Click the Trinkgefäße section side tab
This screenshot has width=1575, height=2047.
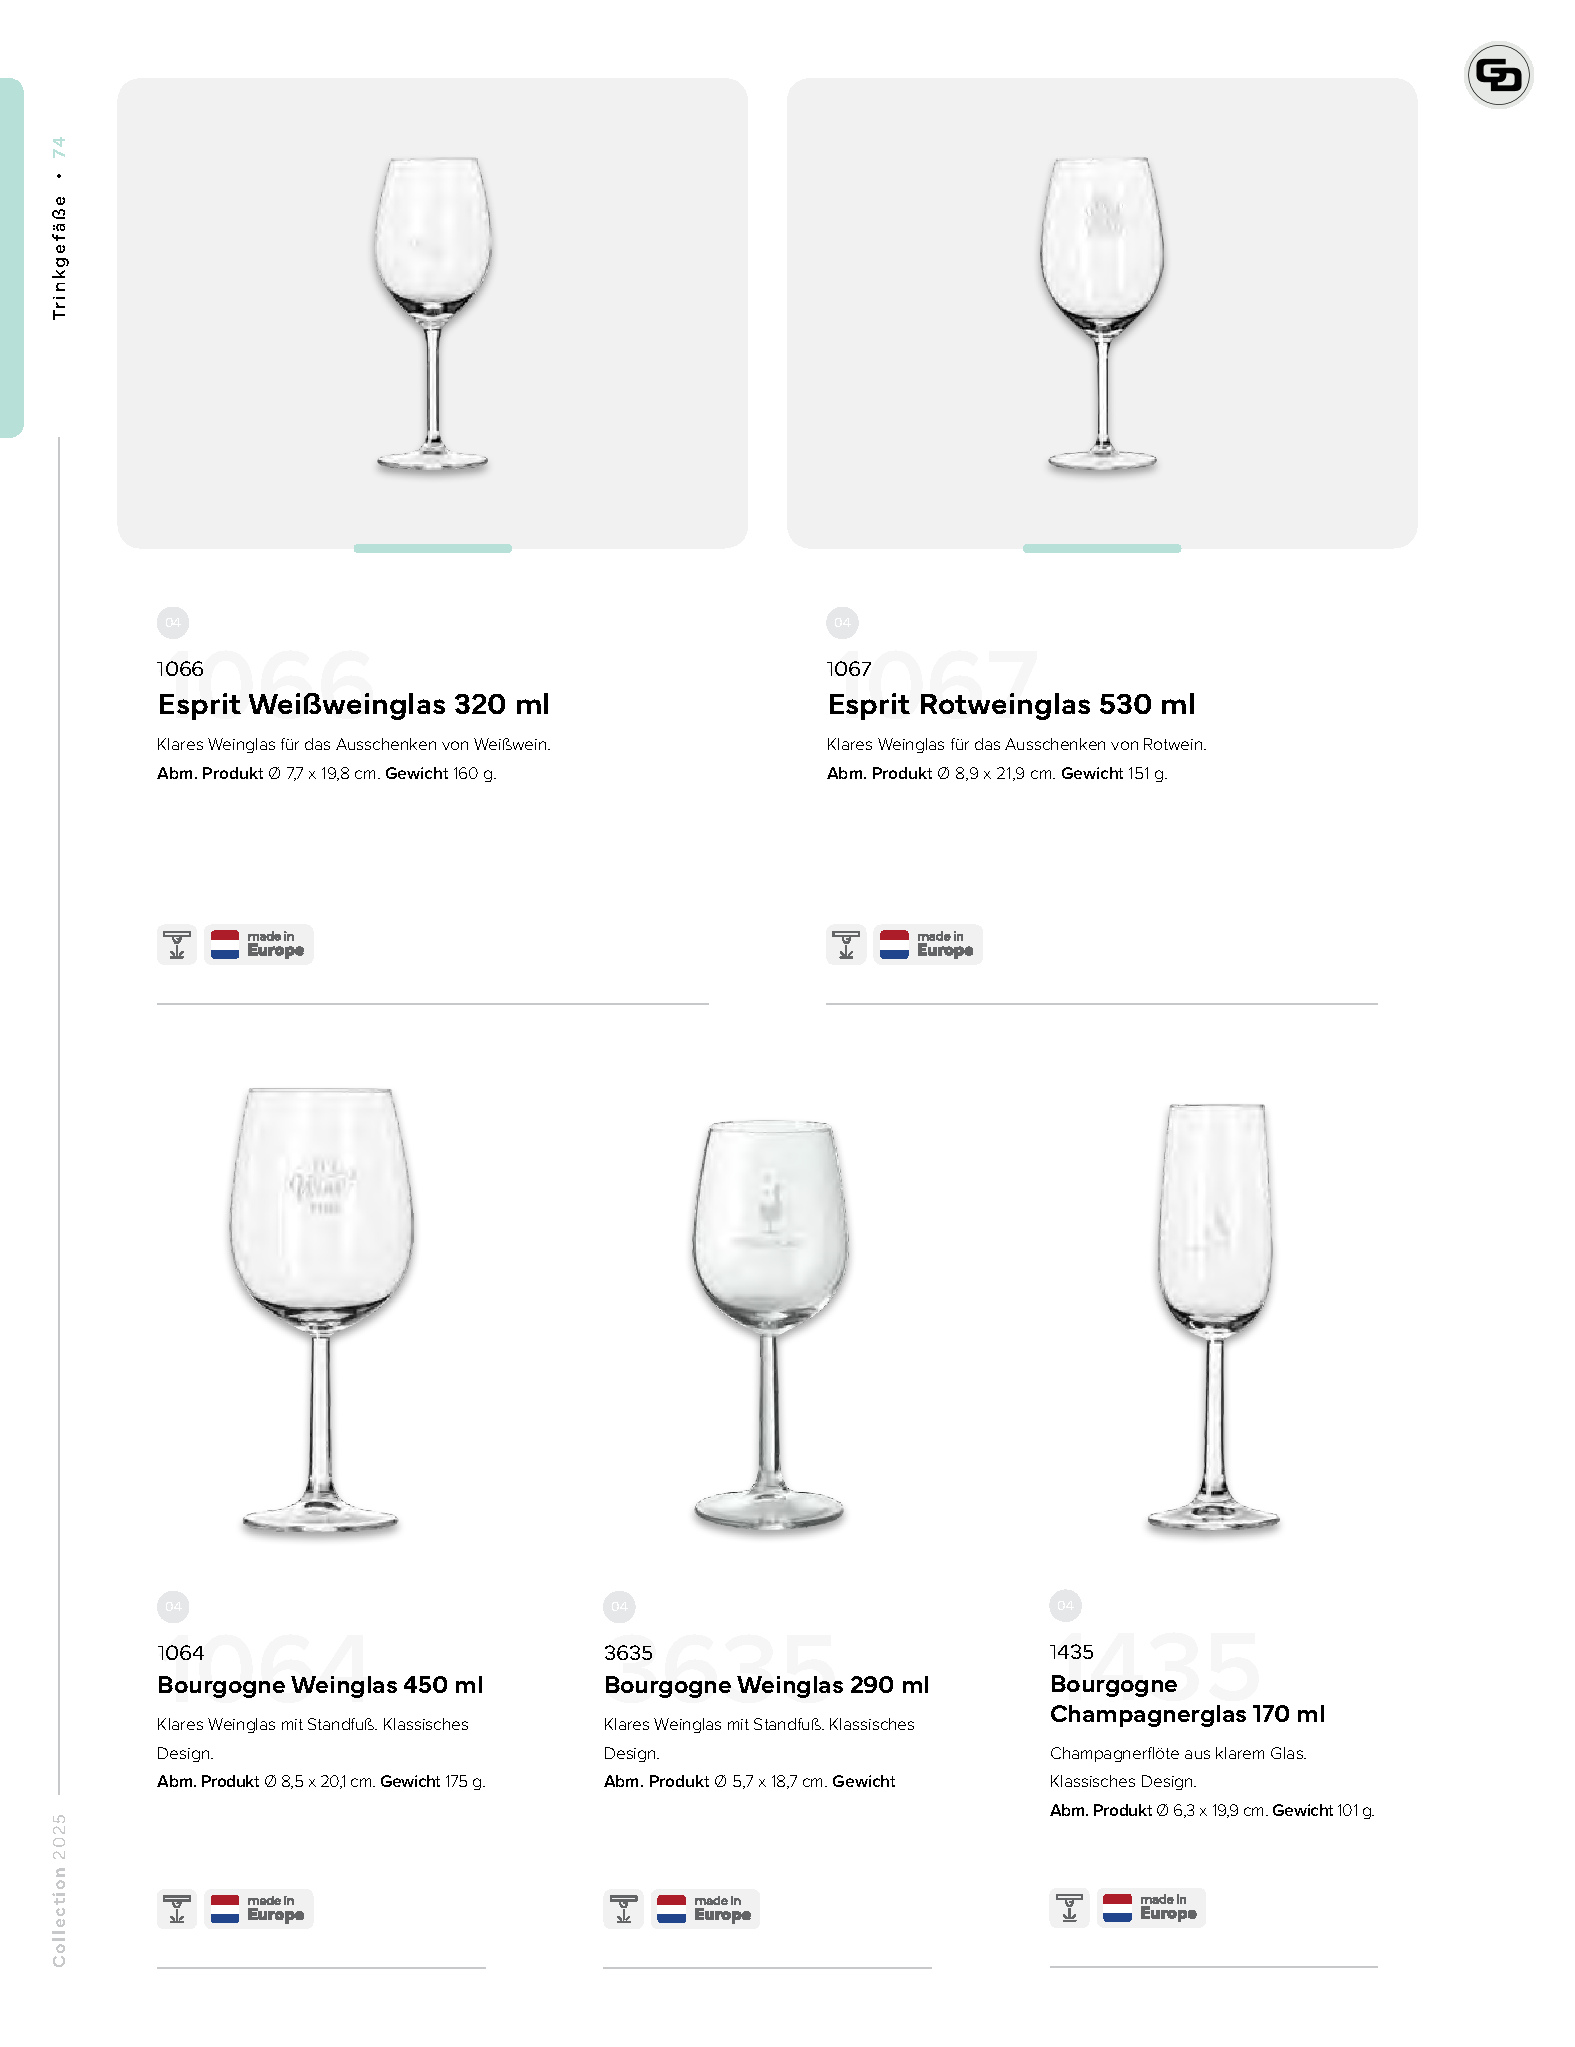coord(12,258)
